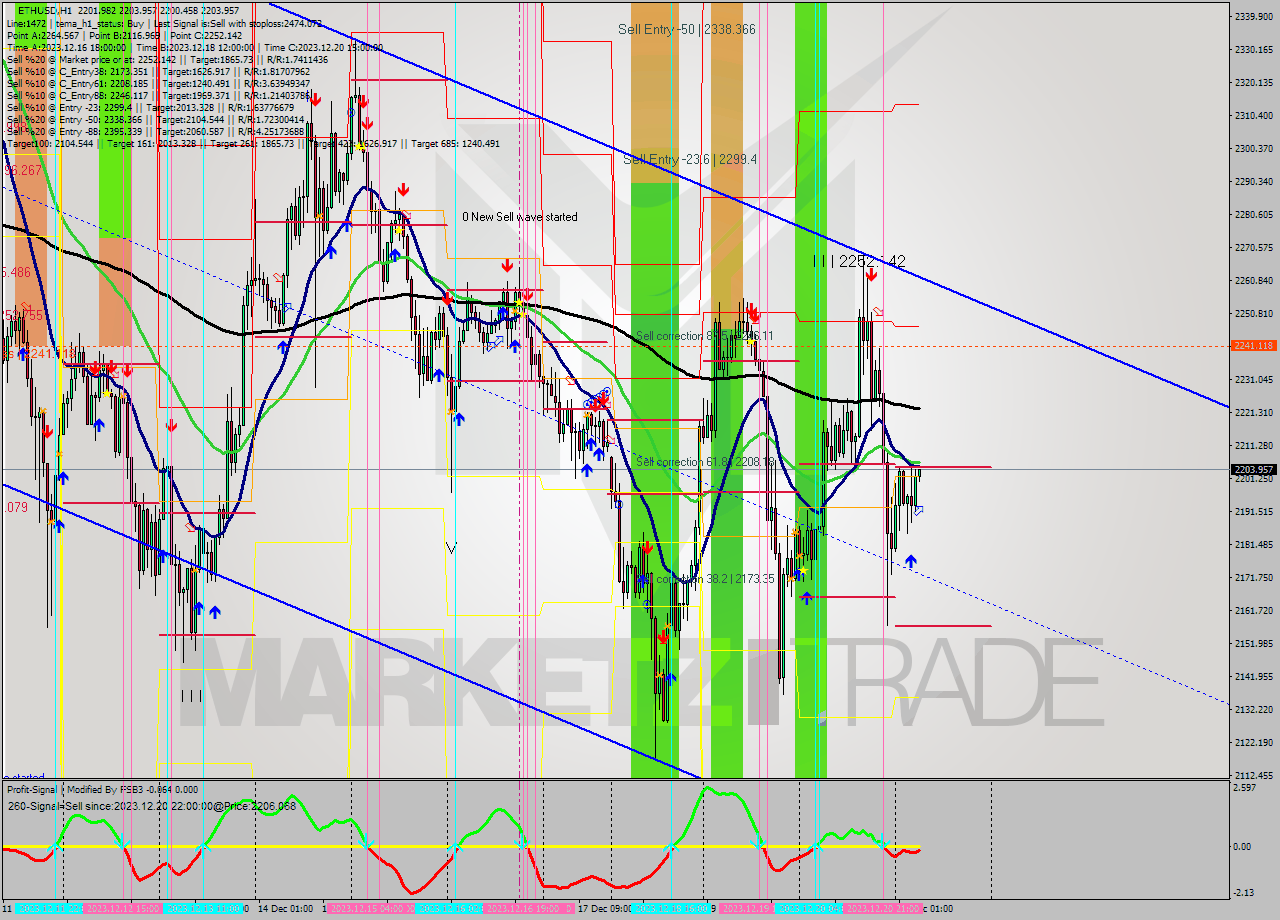Click the orange 2241.118 price level tag
The width and height of the screenshot is (1280, 920).
pos(1254,345)
